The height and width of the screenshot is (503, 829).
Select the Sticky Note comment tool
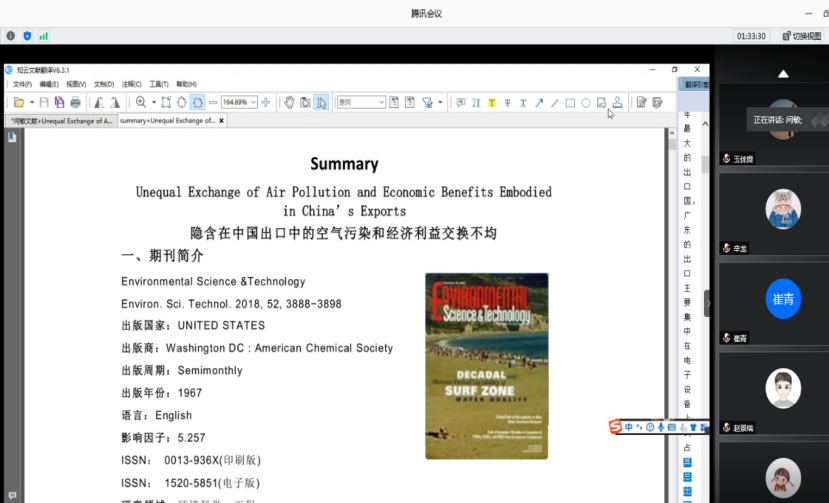pyautogui.click(x=460, y=102)
